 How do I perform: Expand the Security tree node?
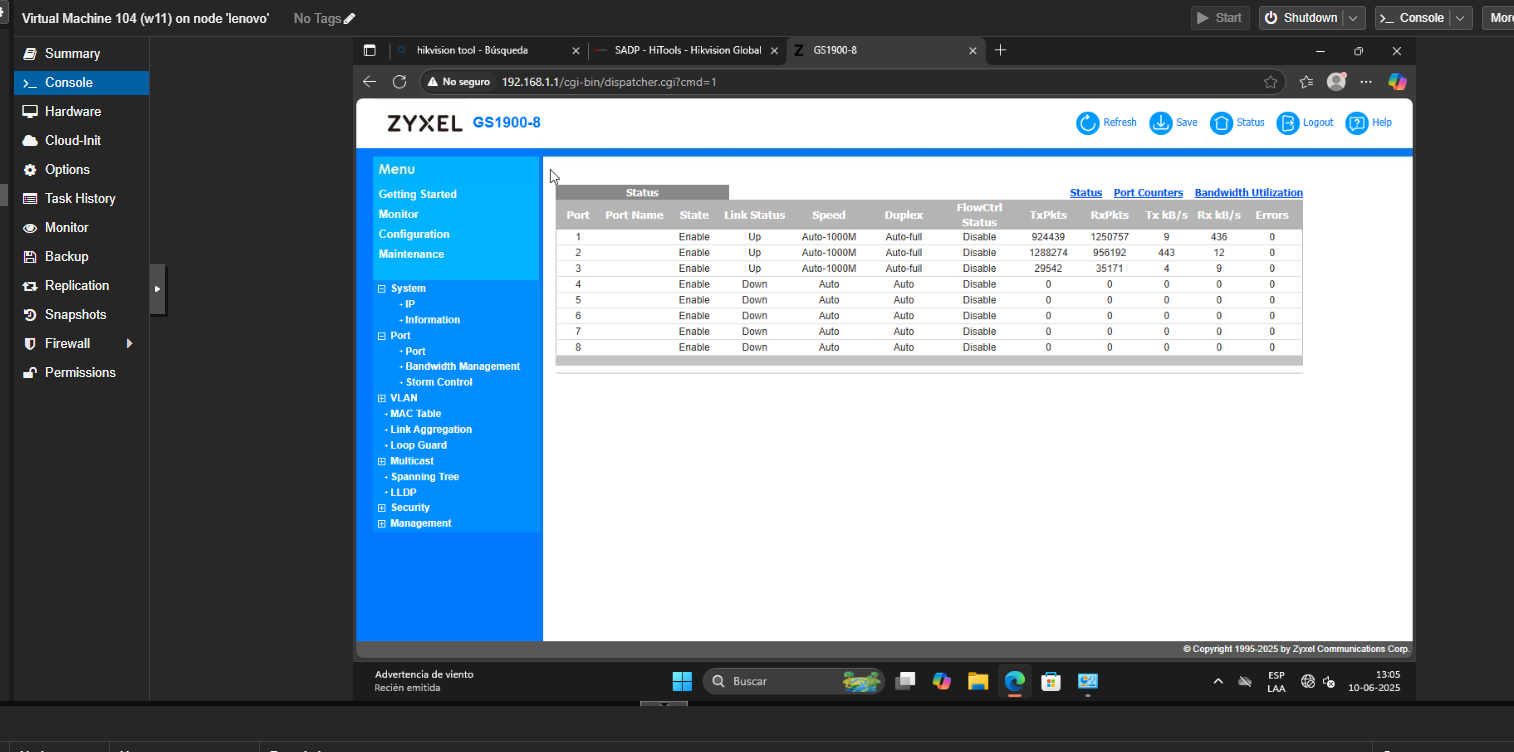click(x=381, y=508)
